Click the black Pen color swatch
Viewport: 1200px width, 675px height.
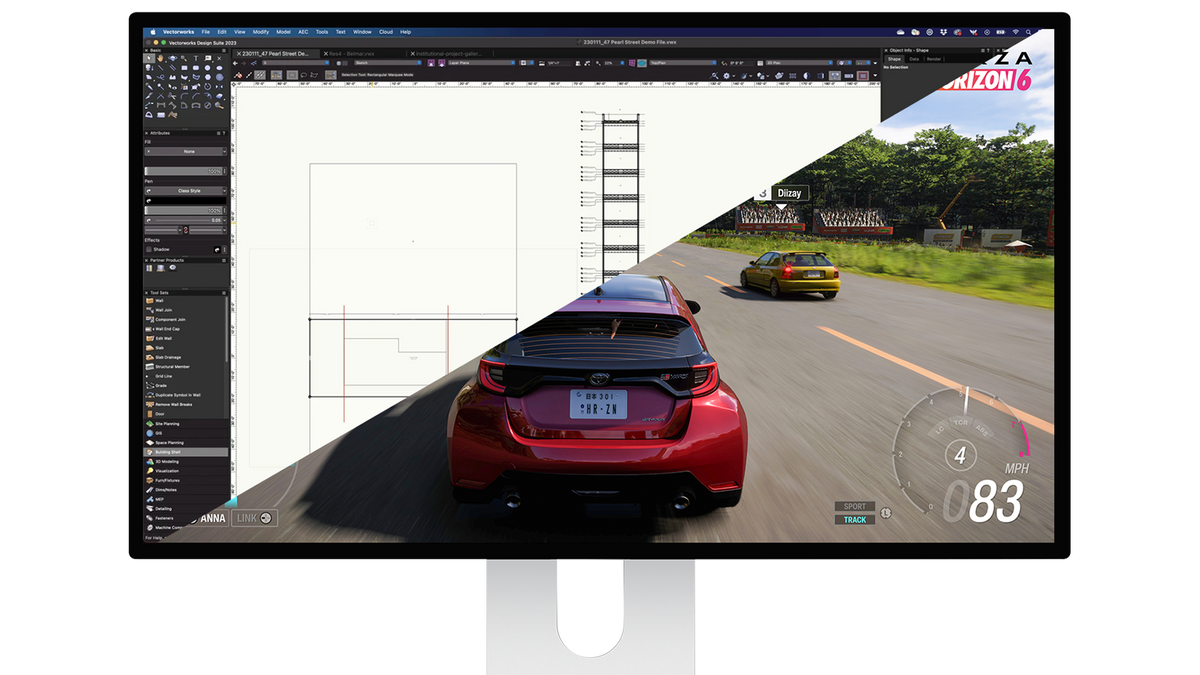point(186,201)
